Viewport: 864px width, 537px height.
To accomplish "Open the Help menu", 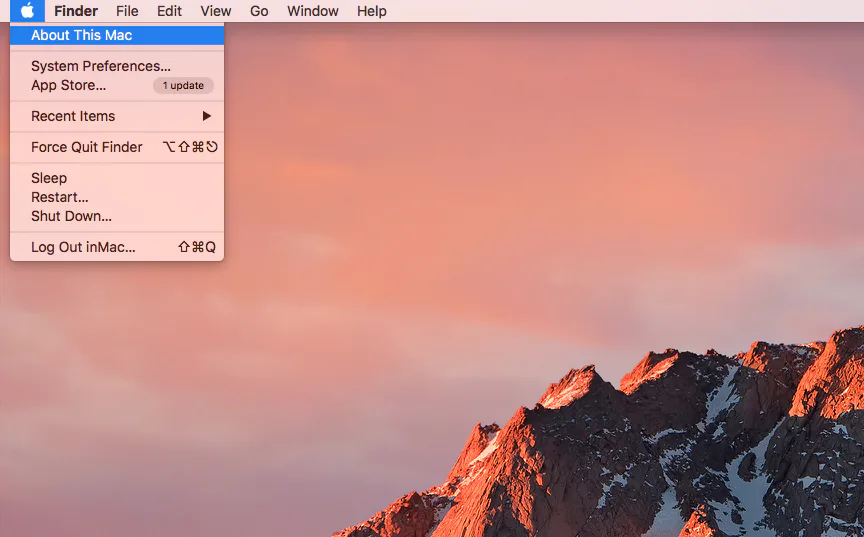I will tap(371, 11).
